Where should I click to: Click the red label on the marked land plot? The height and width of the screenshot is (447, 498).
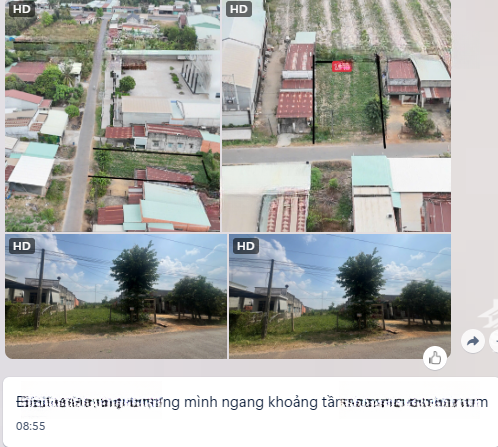342,67
